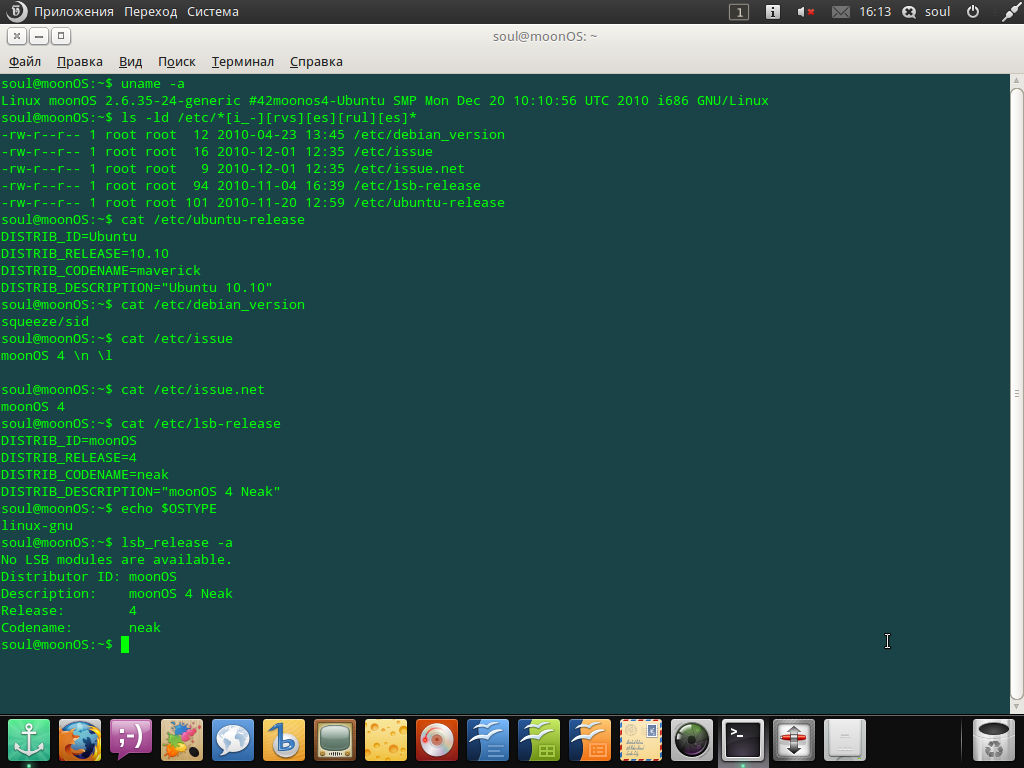The image size is (1024, 768).
Task: Click the terminal vertical scrollbar handle
Action: (1017, 393)
